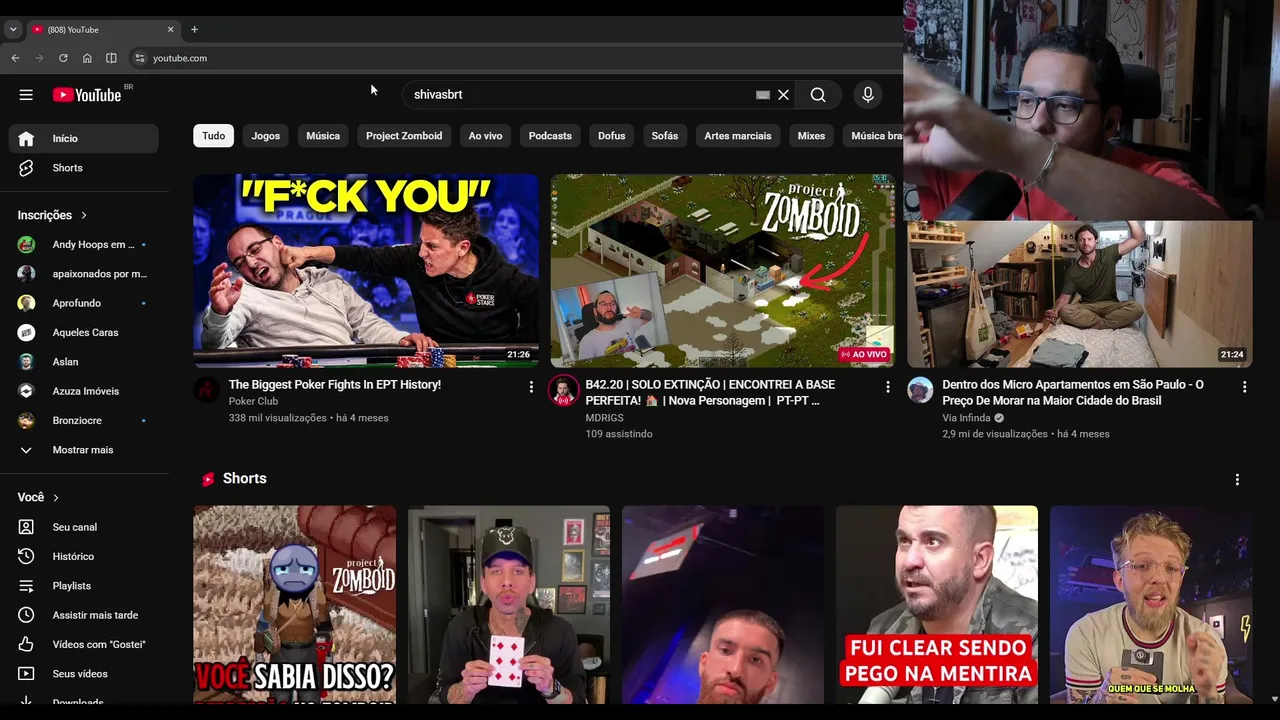The image size is (1280, 720).
Task: Toggle the browser side panel icon
Action: pos(111,58)
